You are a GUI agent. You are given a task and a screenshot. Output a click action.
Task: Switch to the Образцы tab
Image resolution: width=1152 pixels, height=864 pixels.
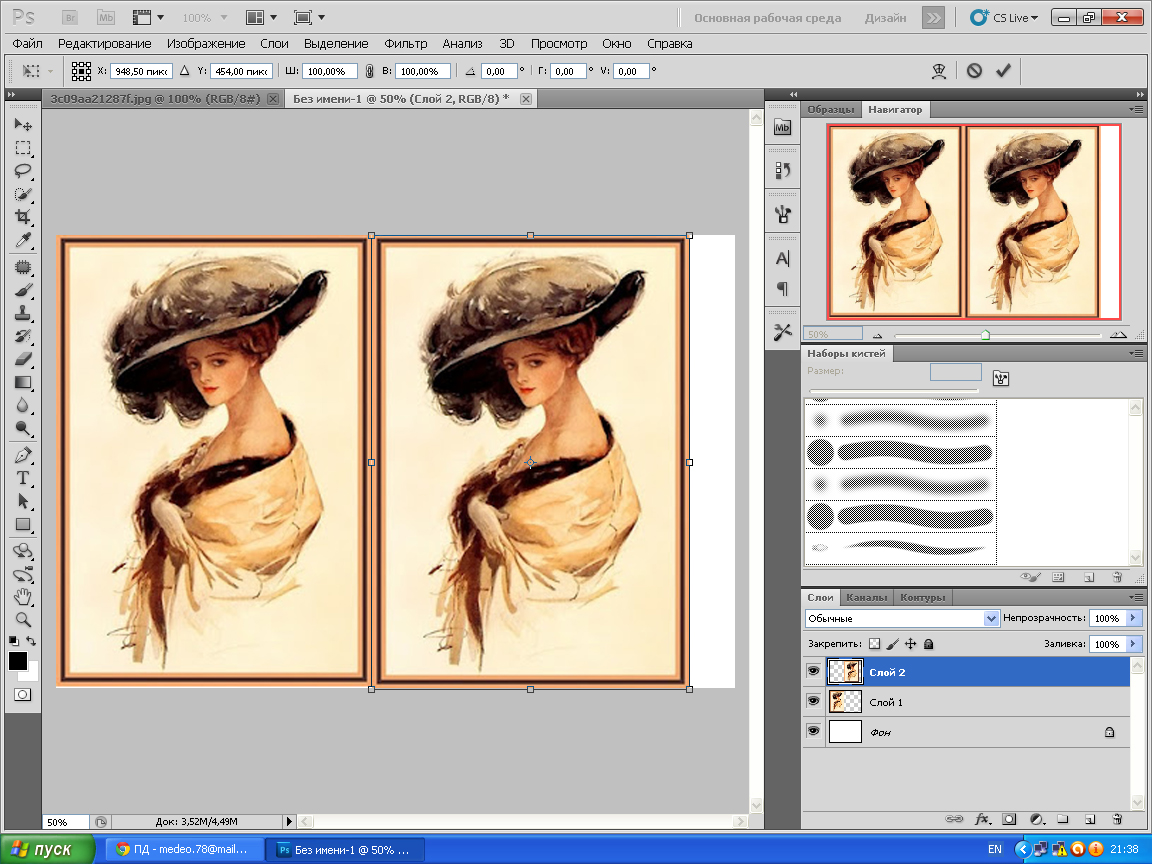831,109
